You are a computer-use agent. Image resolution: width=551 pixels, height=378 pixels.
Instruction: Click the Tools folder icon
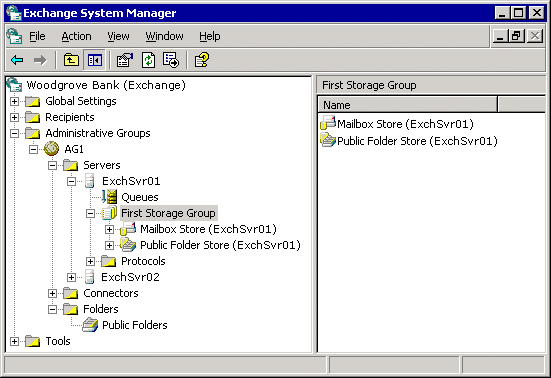click(x=33, y=341)
